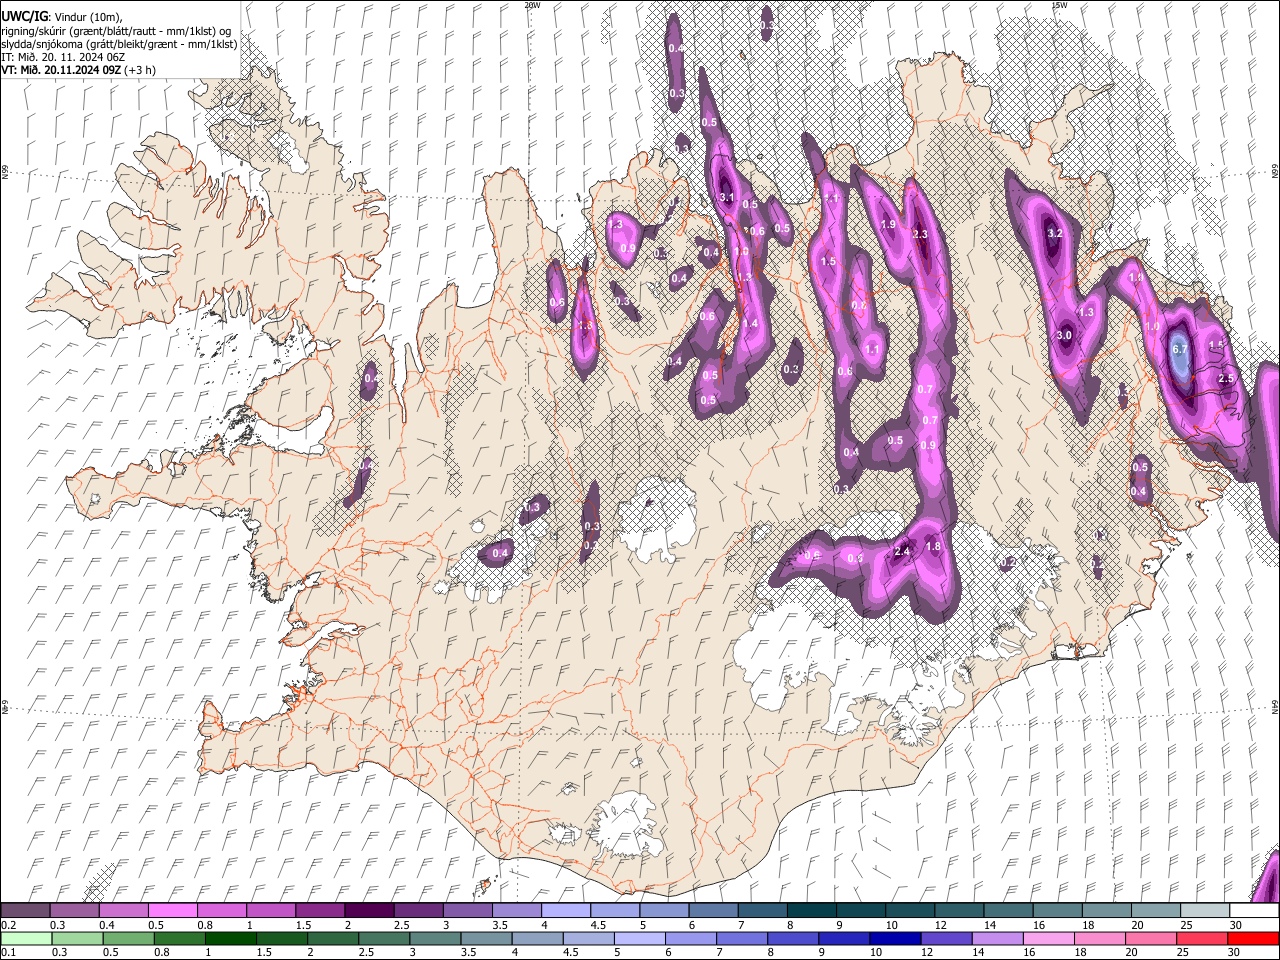
Task: Pick lower legend swatch between 0.1 and 0.3
Action: point(25,939)
